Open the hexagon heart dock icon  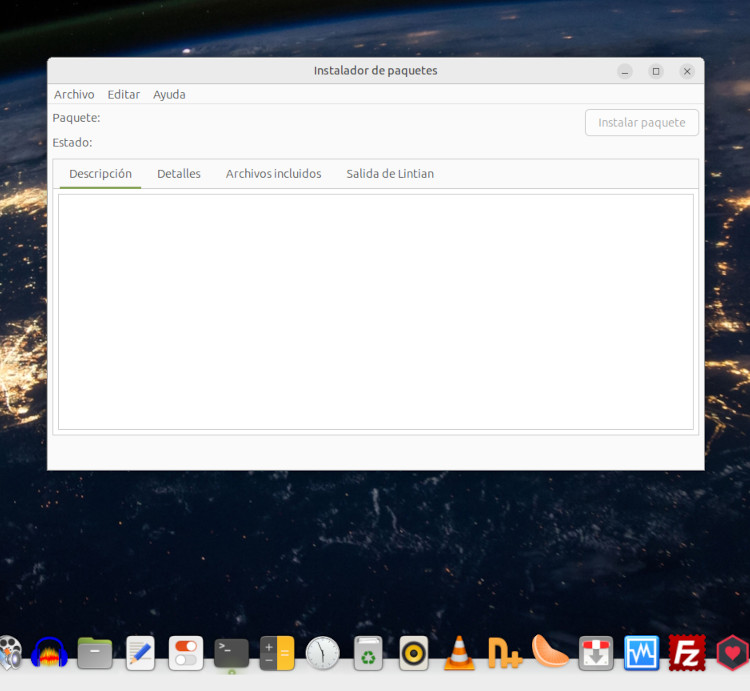tap(732, 653)
